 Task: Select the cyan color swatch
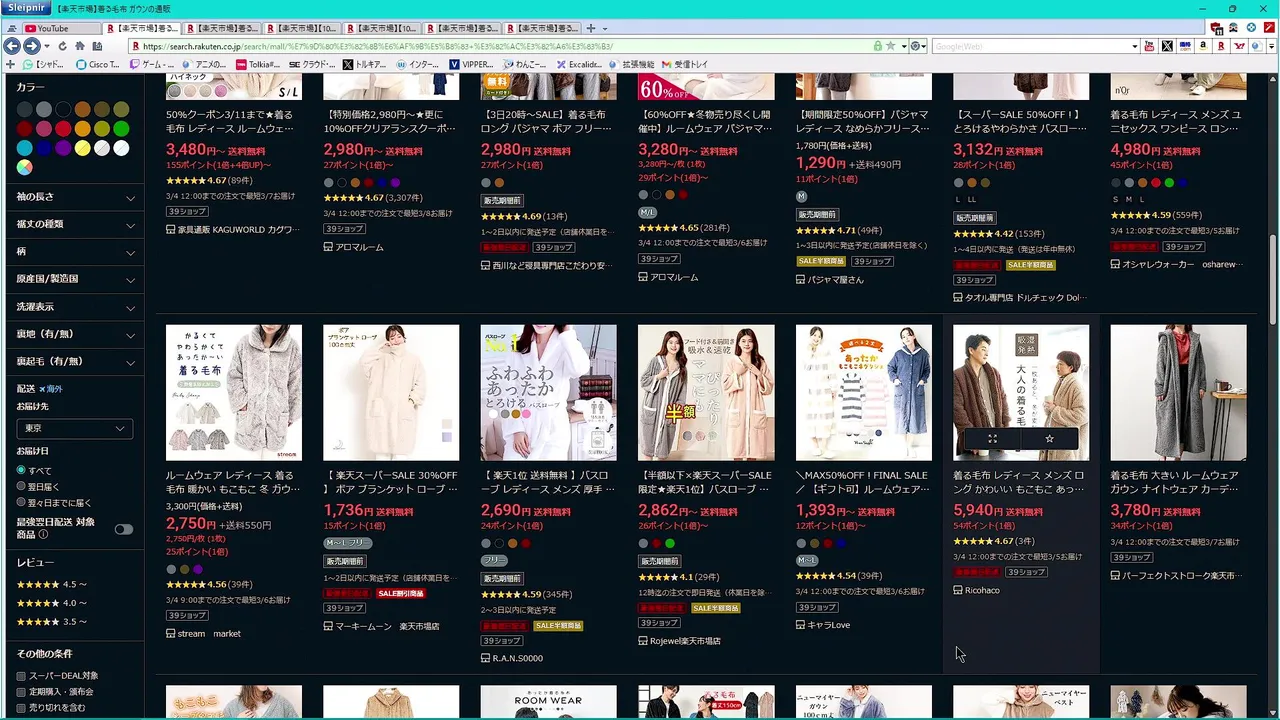[24, 148]
